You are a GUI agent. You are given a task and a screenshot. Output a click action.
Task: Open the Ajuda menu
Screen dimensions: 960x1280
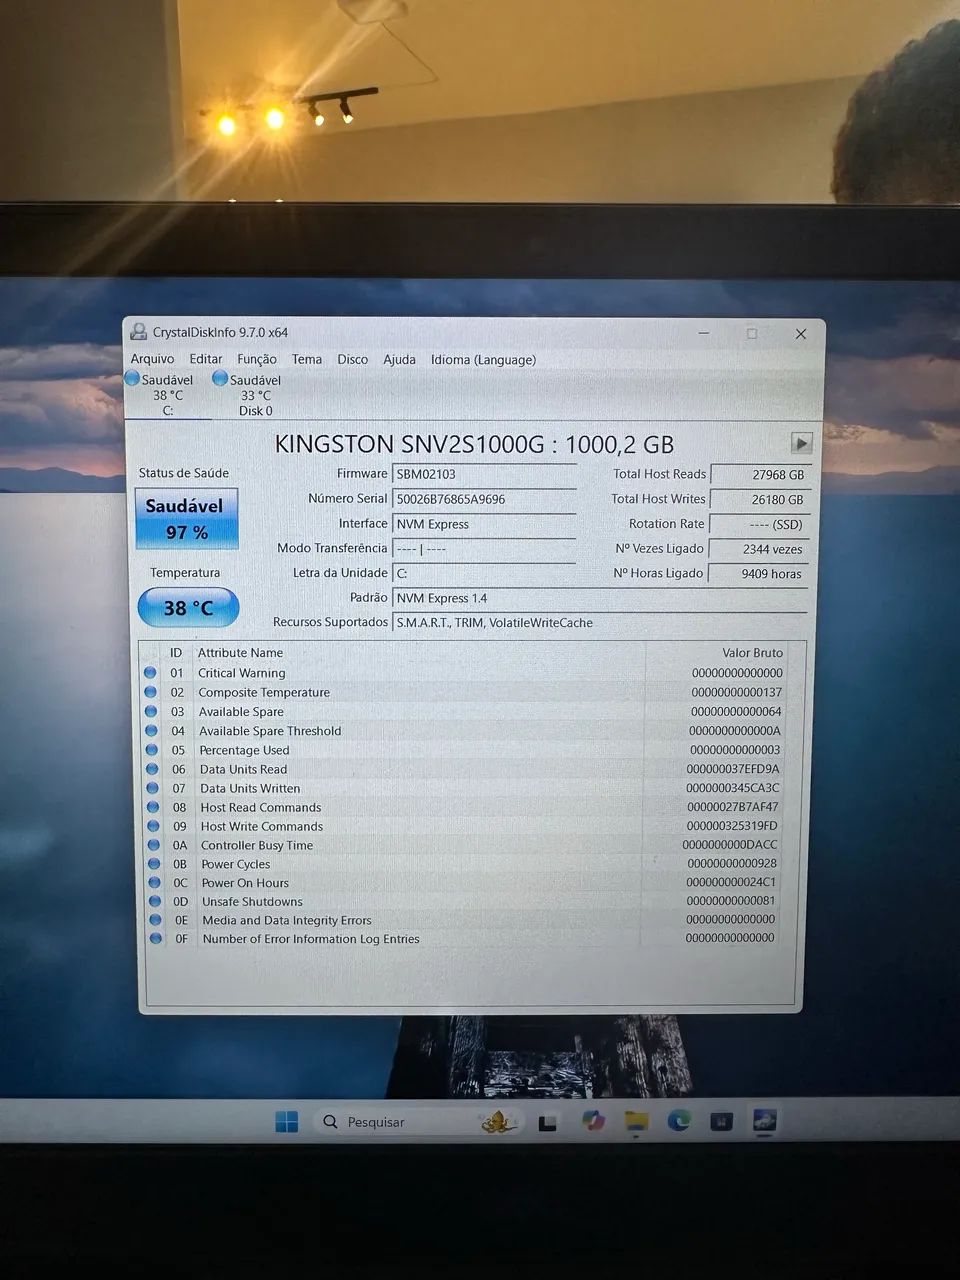[x=399, y=359]
